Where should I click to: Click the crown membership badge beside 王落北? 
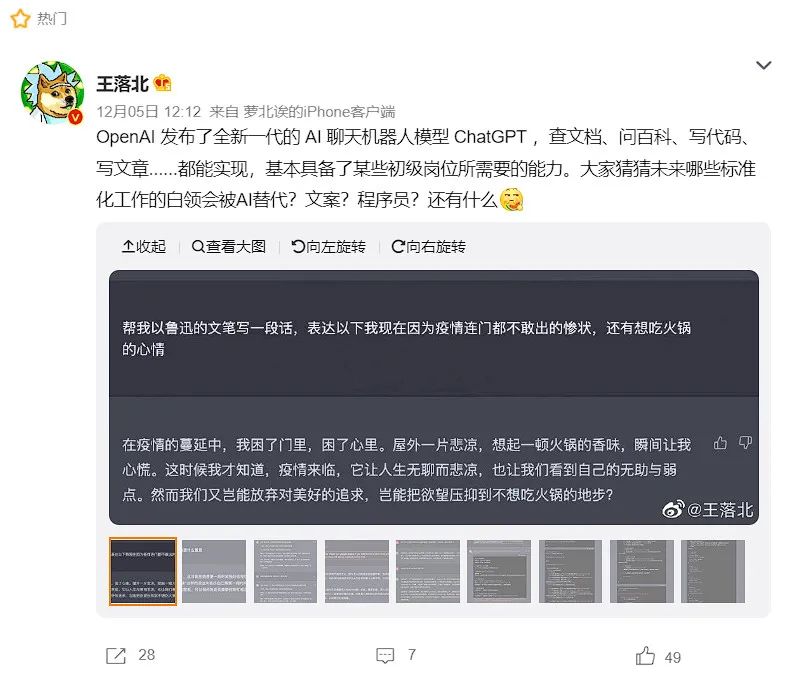click(x=163, y=83)
